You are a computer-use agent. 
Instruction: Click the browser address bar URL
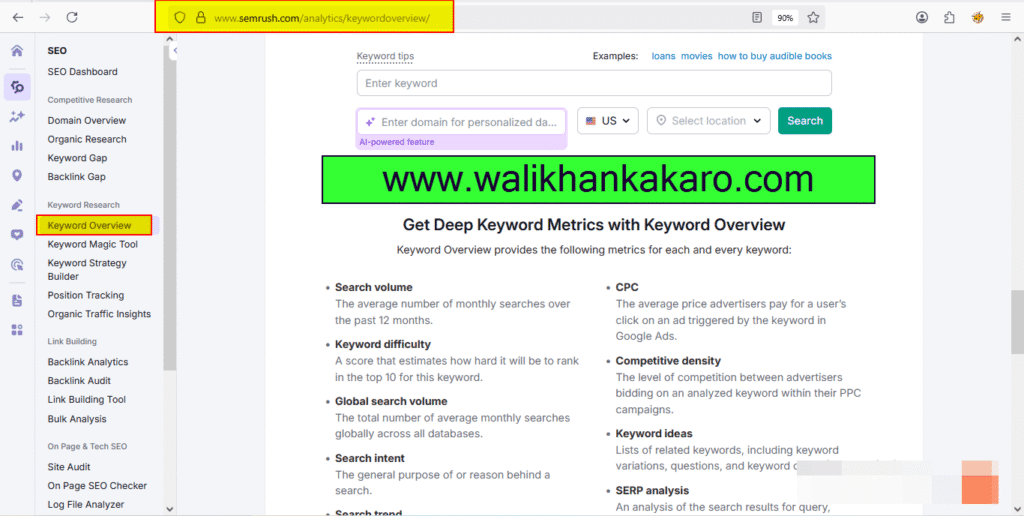tap(322, 18)
